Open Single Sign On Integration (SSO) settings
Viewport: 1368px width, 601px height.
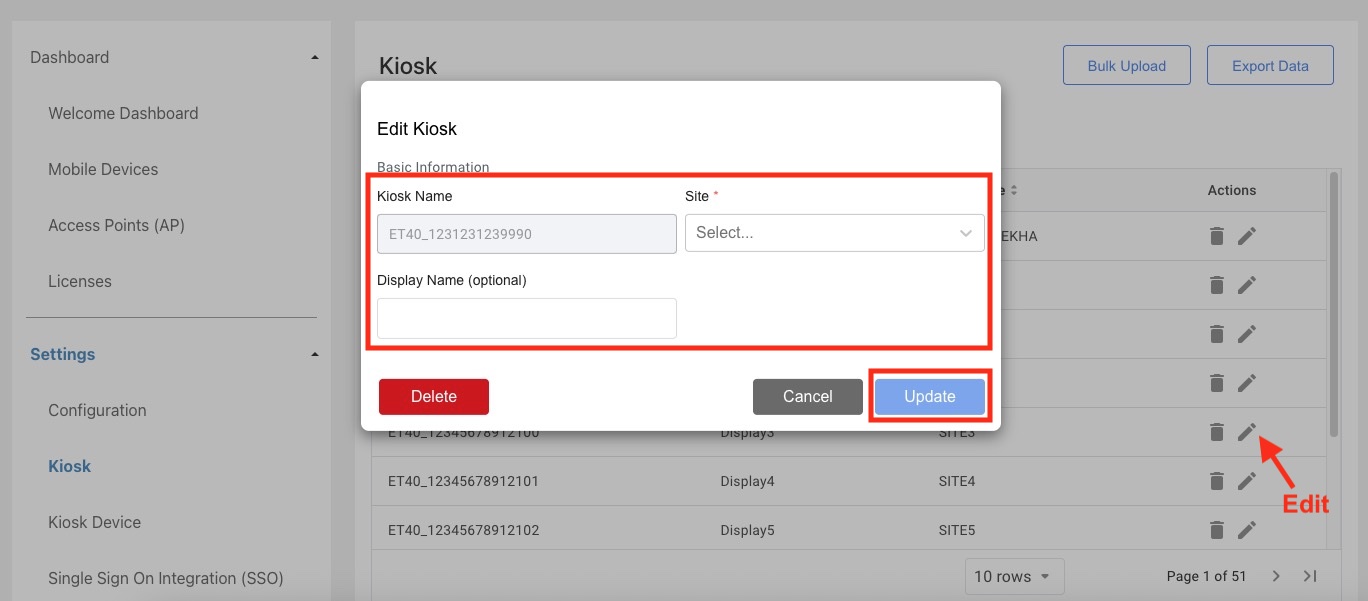click(166, 578)
